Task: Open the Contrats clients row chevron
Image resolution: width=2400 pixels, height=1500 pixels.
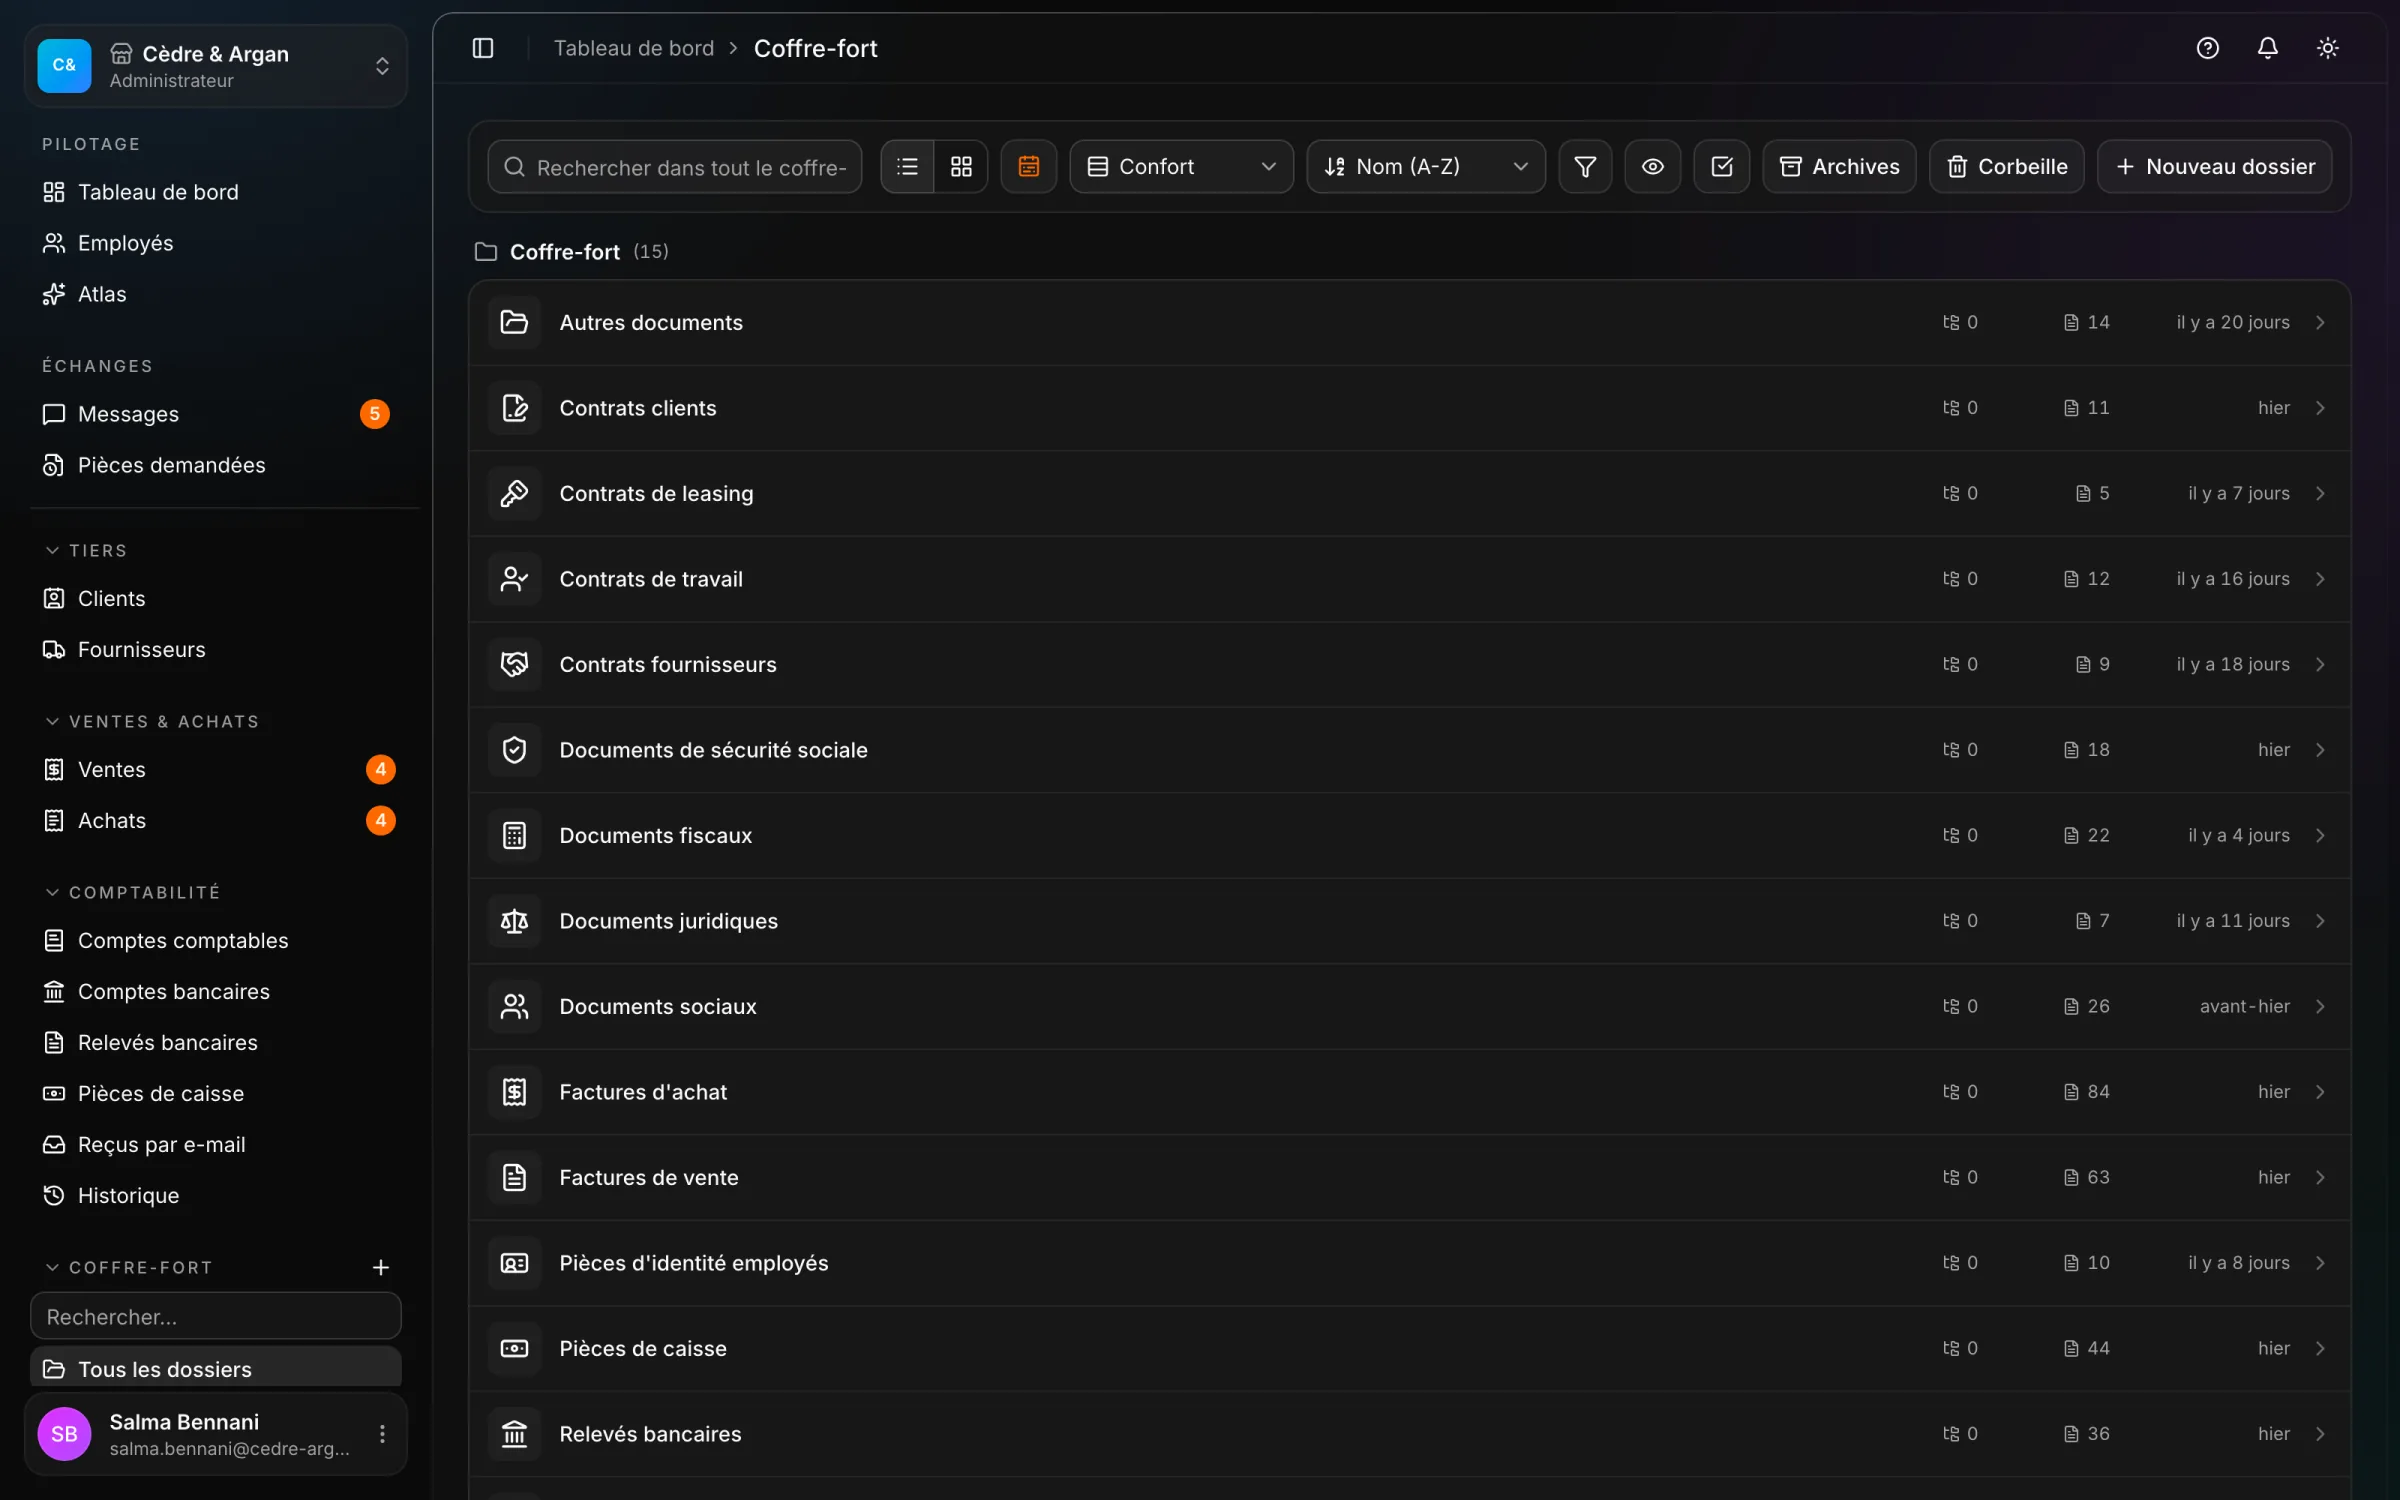Action: (x=2320, y=408)
